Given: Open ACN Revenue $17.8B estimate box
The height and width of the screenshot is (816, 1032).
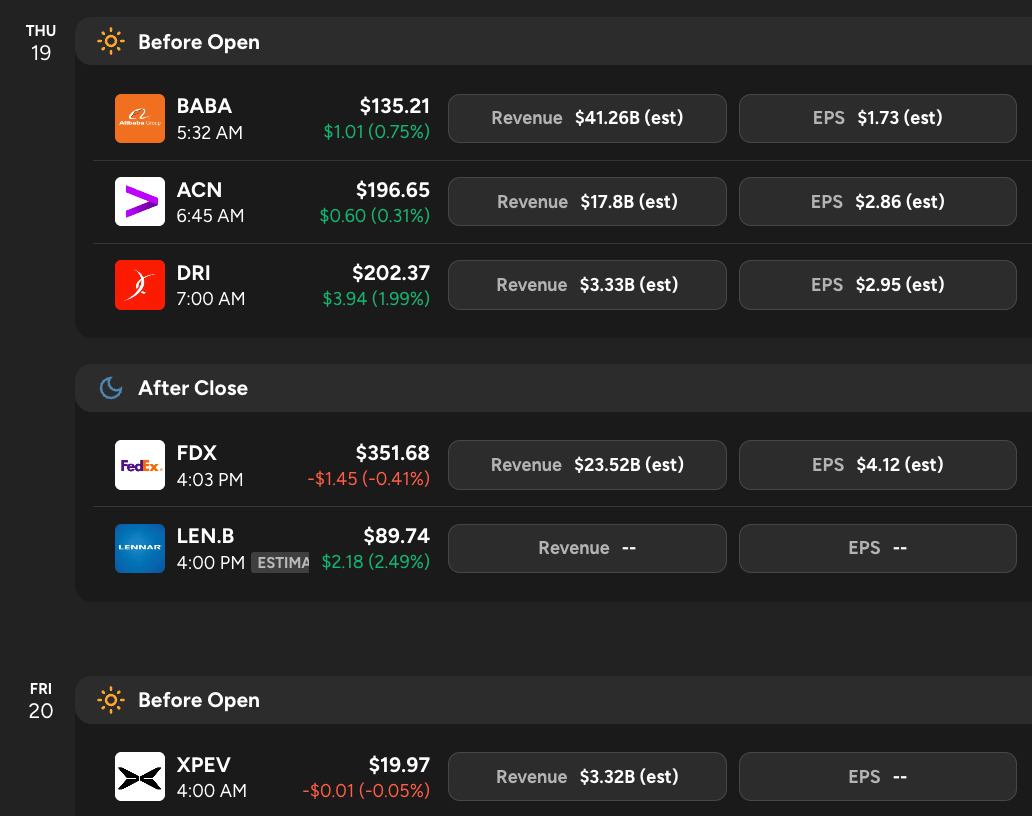Looking at the screenshot, I should pos(587,201).
